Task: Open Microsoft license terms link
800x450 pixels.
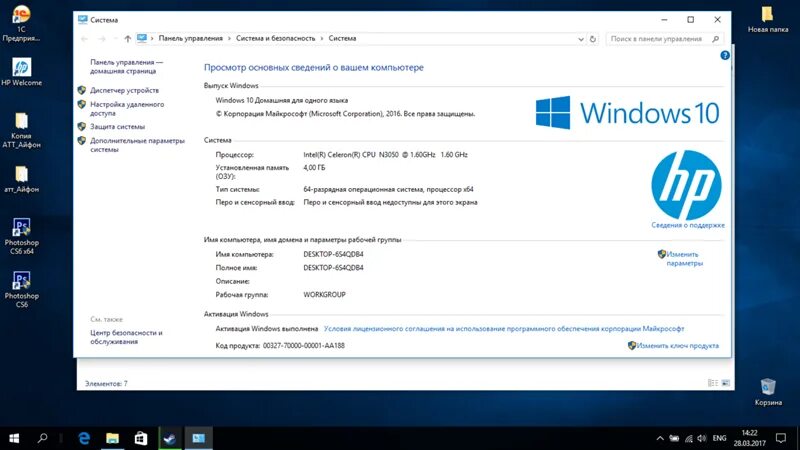Action: (504, 329)
